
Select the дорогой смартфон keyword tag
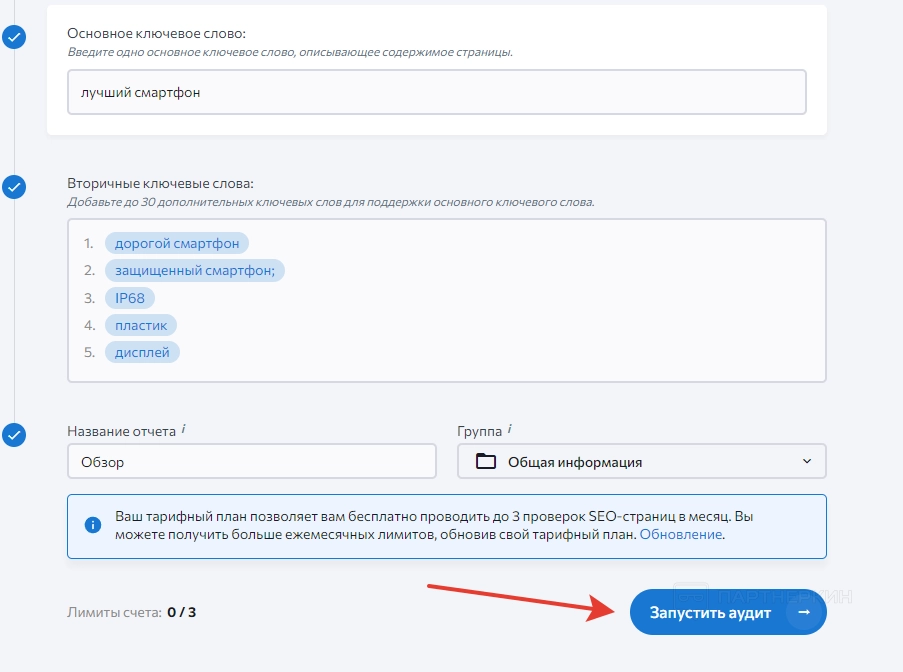(x=177, y=243)
